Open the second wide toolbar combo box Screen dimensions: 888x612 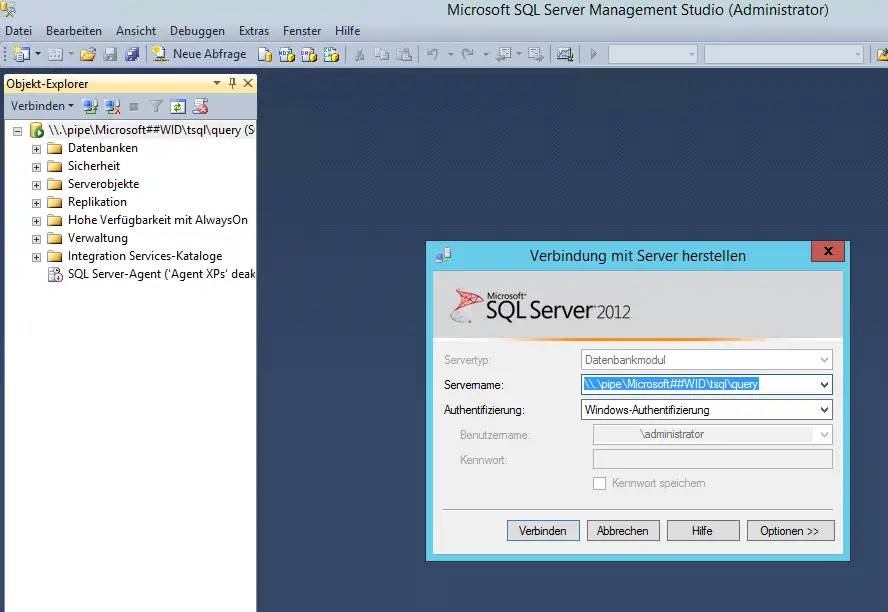click(784, 54)
